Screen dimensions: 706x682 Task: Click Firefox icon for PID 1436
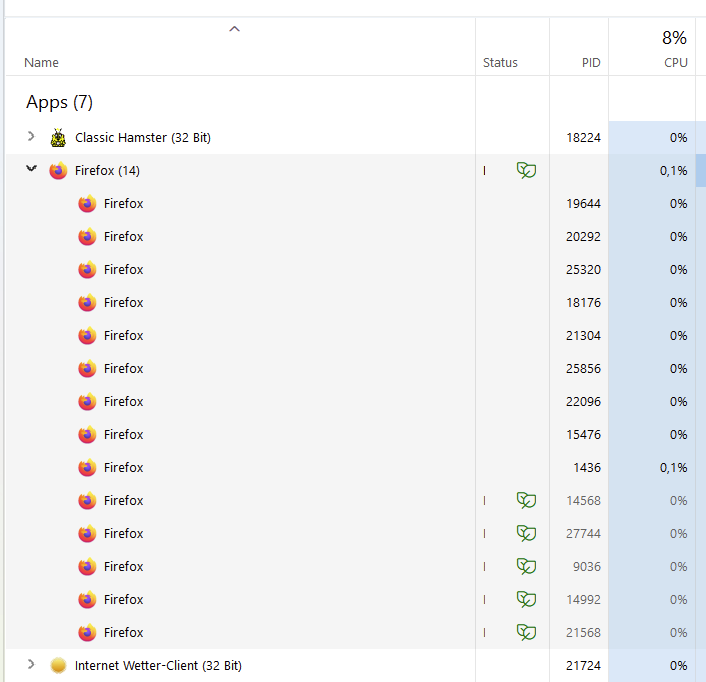click(87, 468)
